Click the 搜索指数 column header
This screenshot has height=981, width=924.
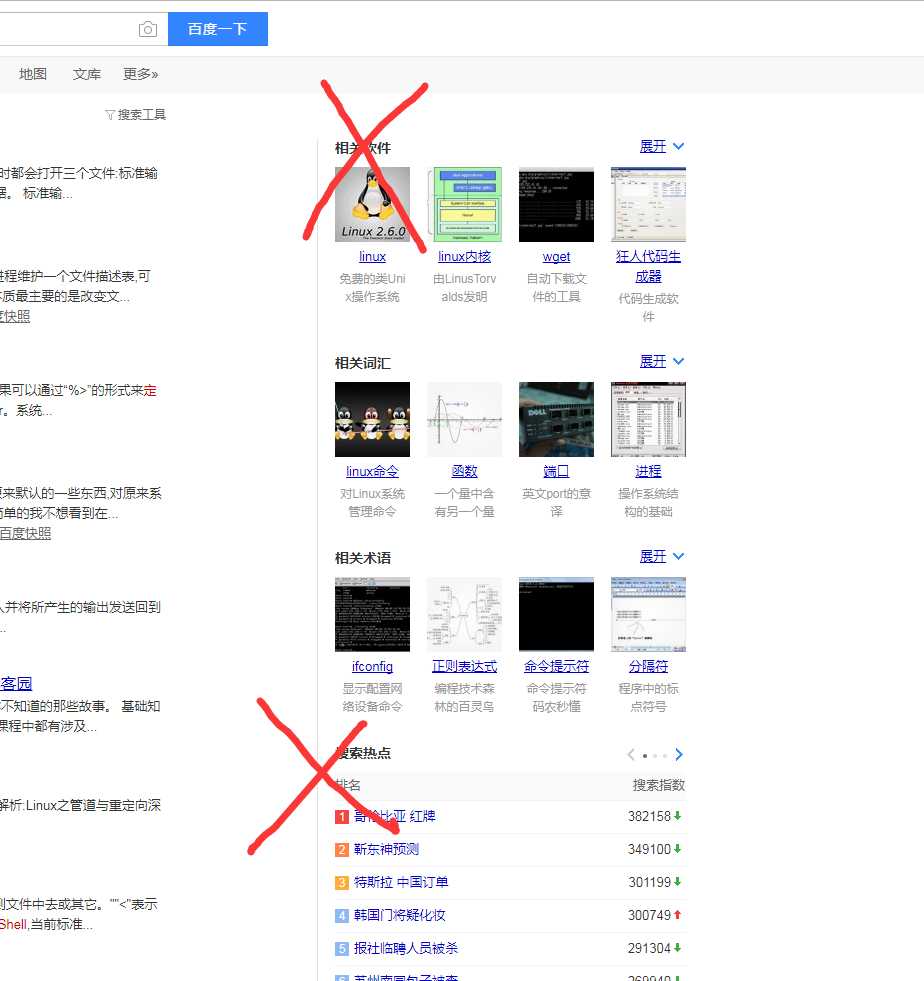click(659, 785)
